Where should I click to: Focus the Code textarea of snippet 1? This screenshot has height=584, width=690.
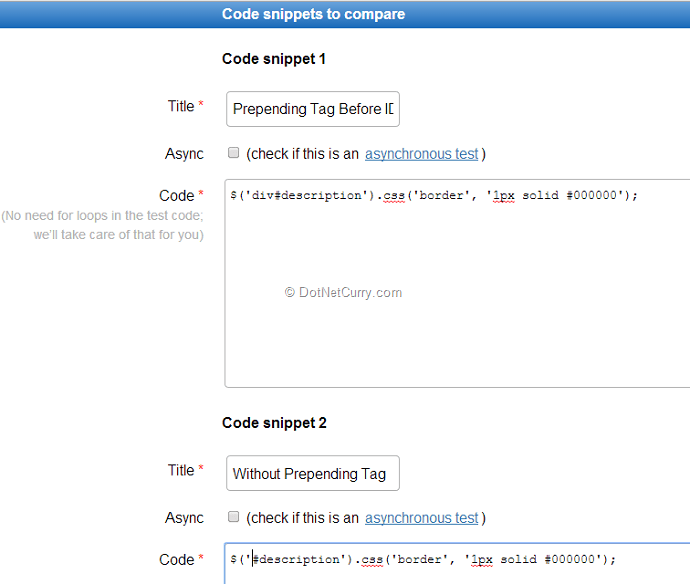457,290
